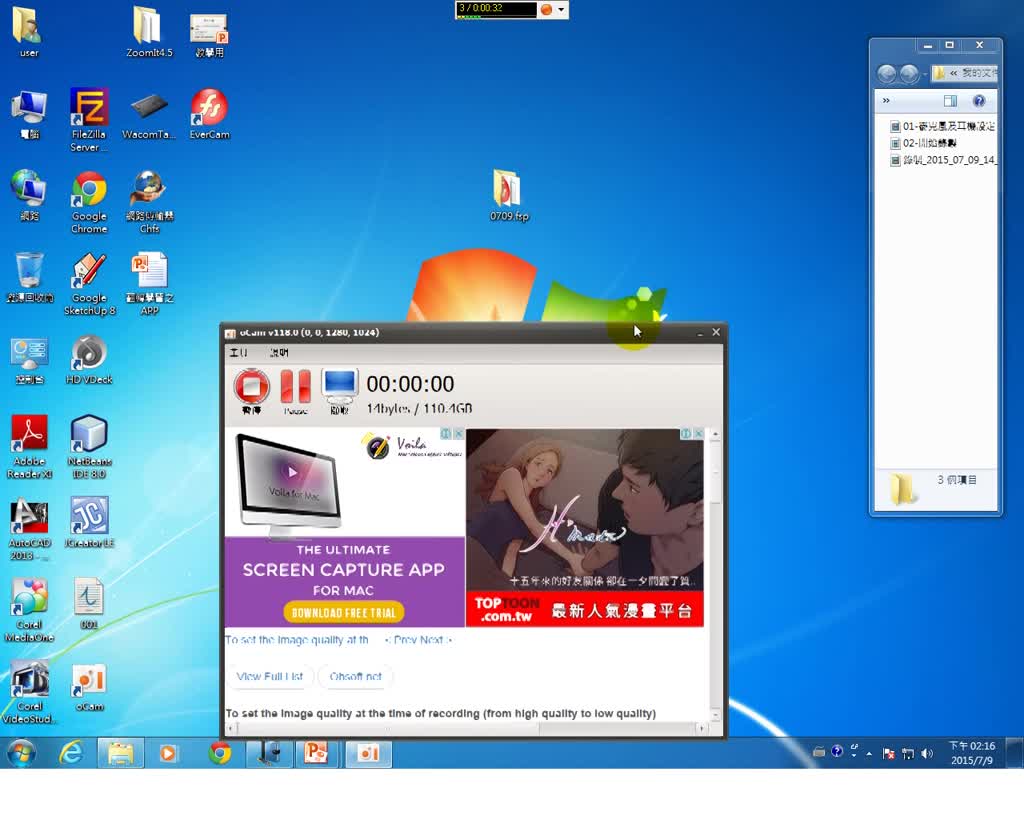Viewport: 1024px width, 820px height.
Task: Launch Internet Explorer from the taskbar
Action: tap(71, 753)
